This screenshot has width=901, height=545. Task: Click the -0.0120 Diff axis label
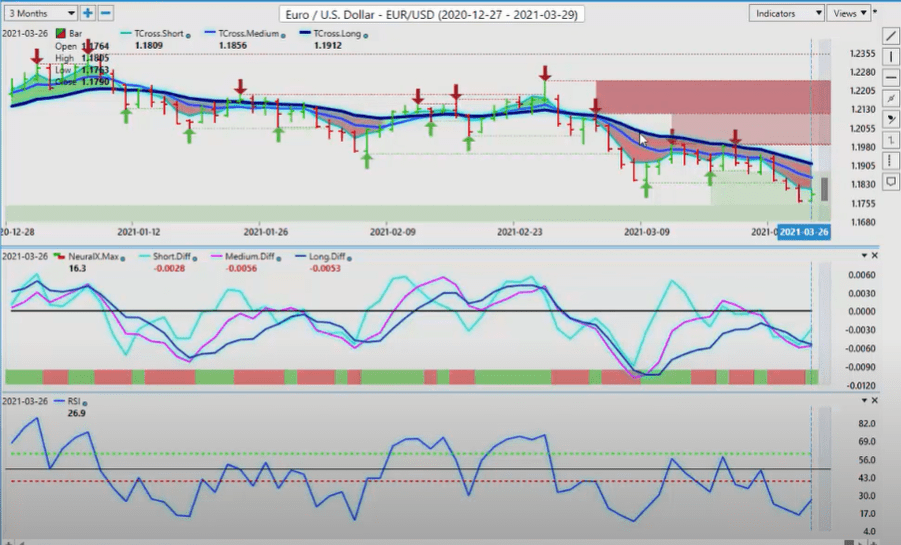(x=861, y=386)
